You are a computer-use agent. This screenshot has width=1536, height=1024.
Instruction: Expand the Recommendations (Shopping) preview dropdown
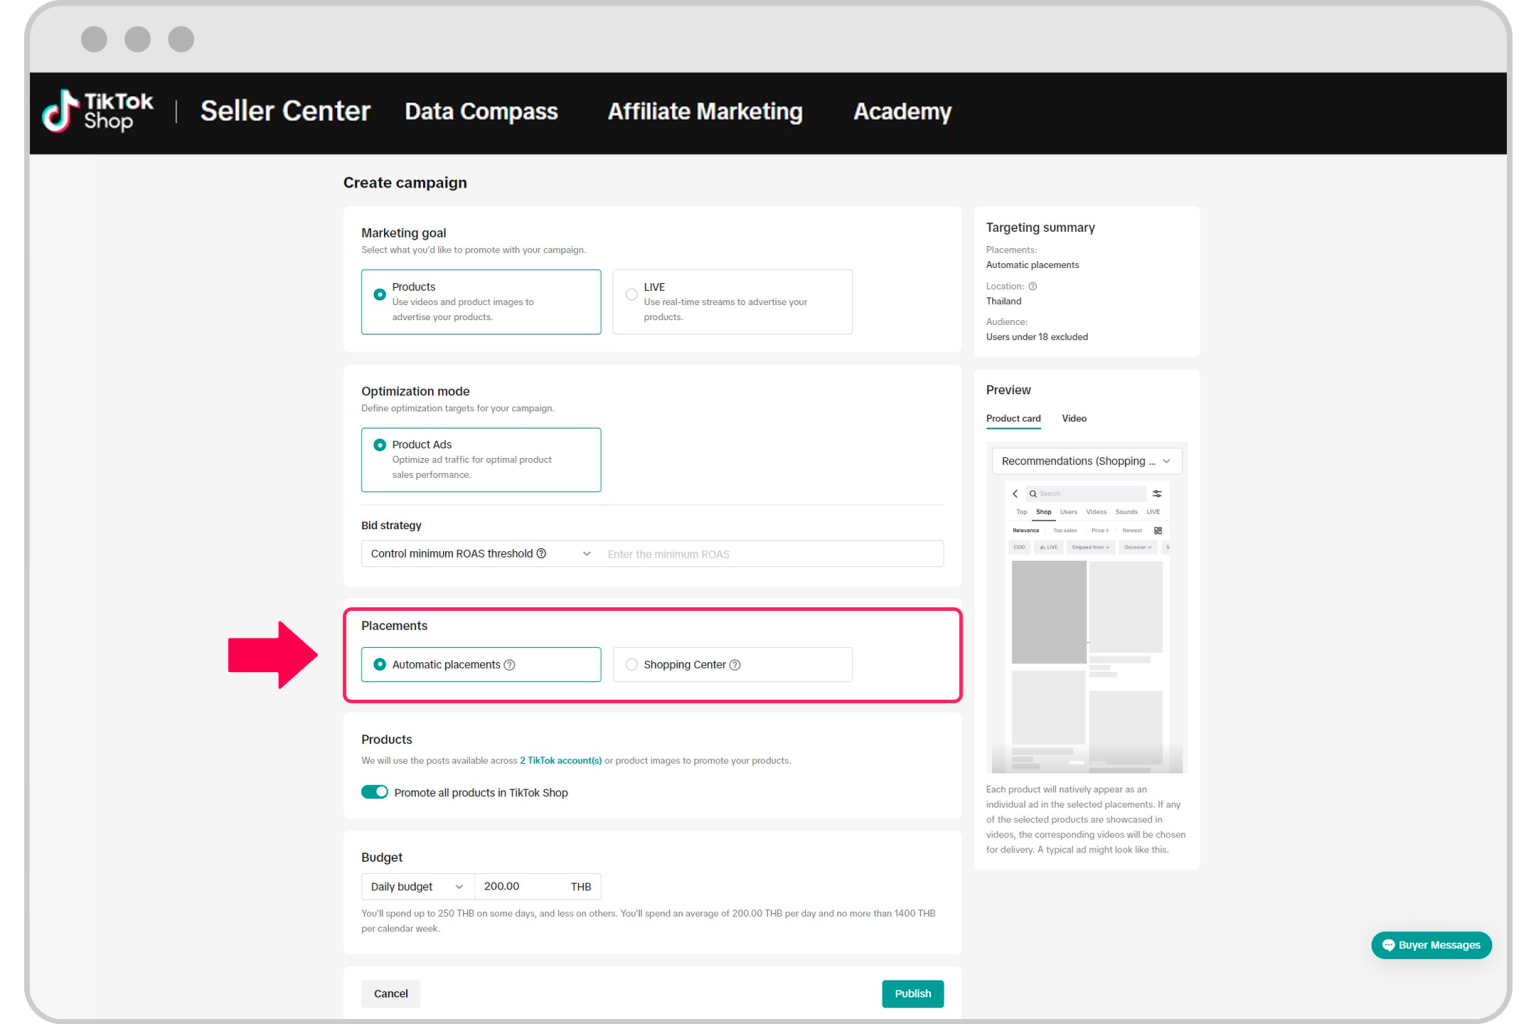coord(1165,461)
